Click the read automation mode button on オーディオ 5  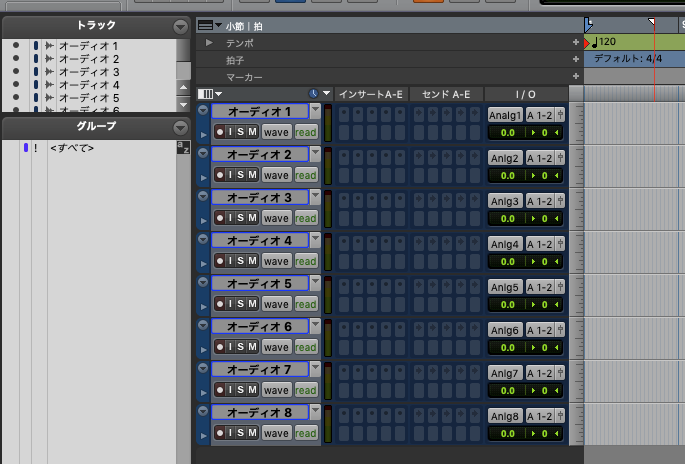[305, 304]
